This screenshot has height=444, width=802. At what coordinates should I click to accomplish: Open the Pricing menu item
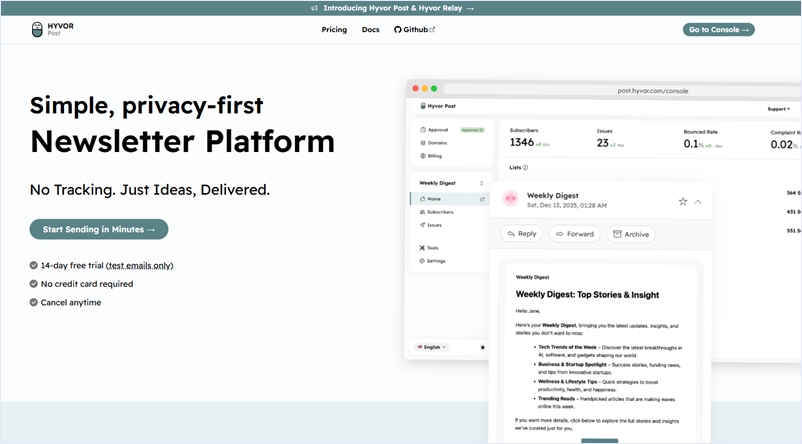(334, 30)
